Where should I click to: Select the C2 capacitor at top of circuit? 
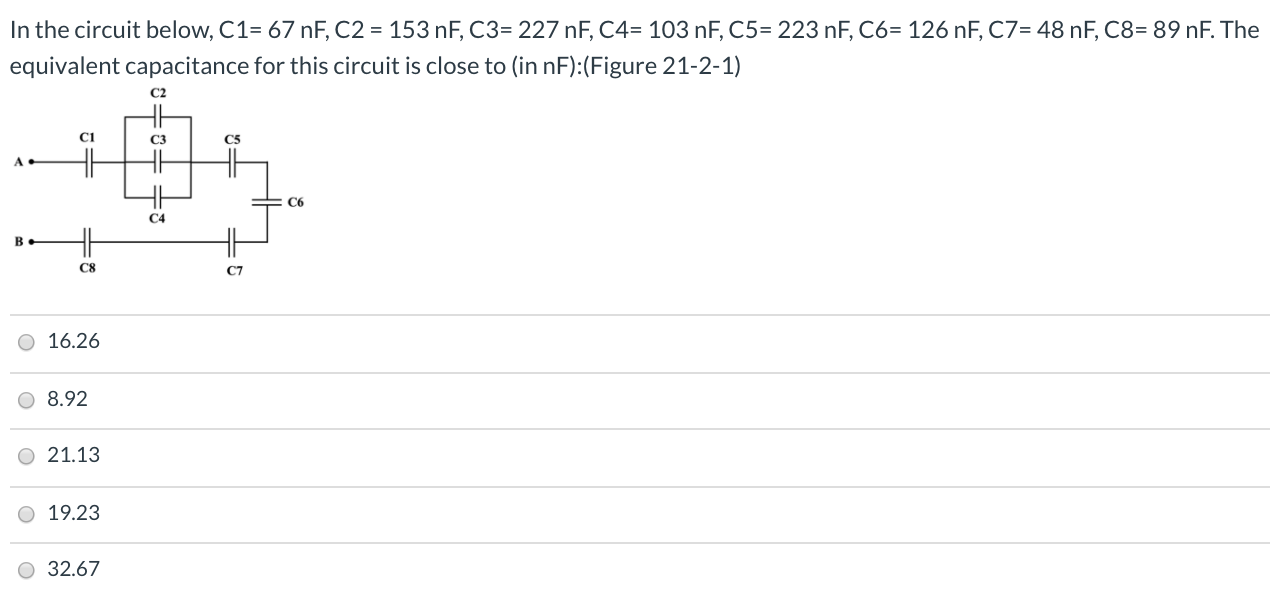(158, 115)
